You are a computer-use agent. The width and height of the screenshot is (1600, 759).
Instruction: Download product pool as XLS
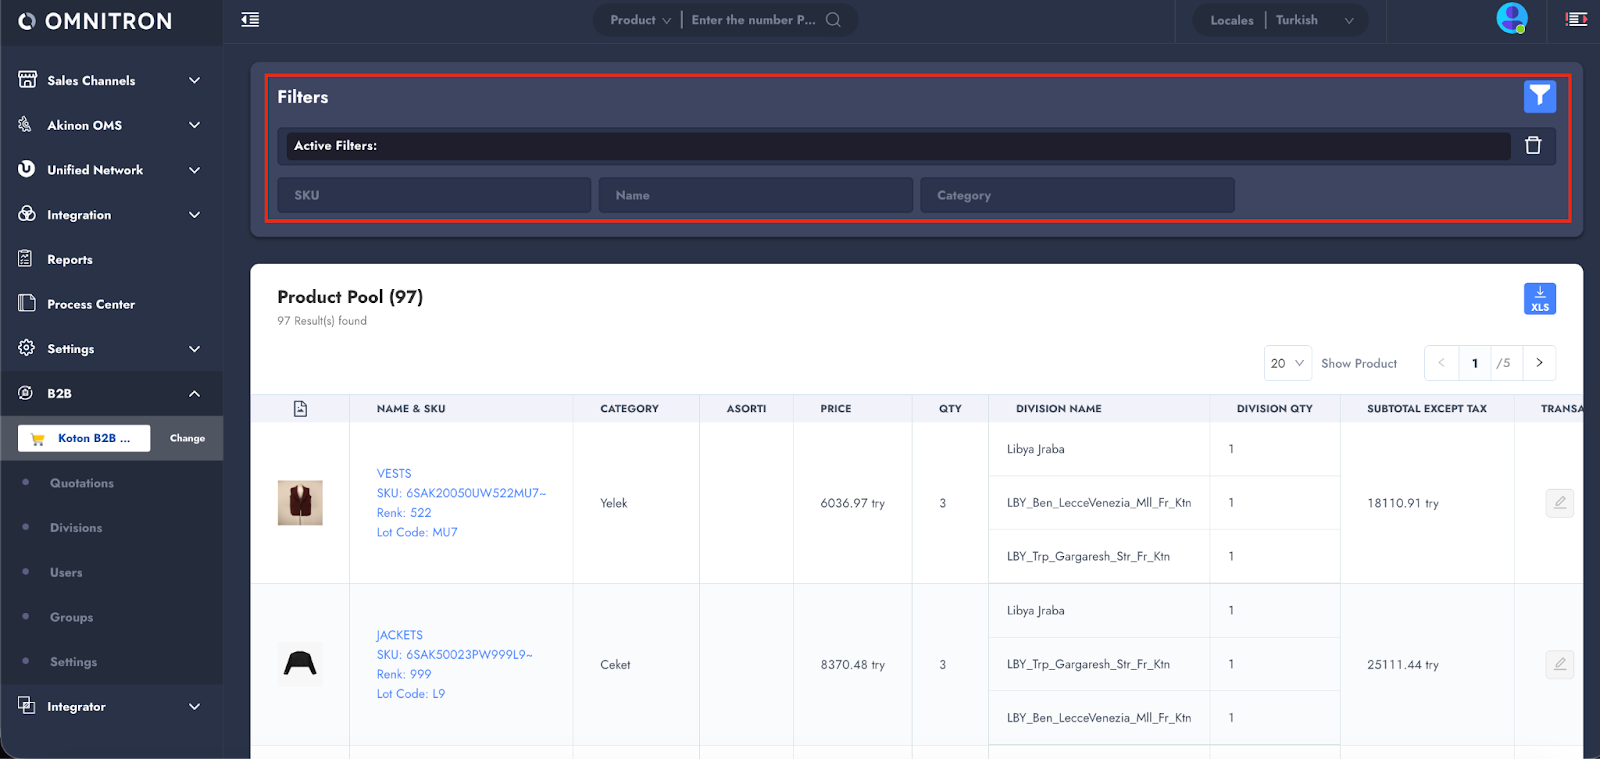tap(1539, 299)
